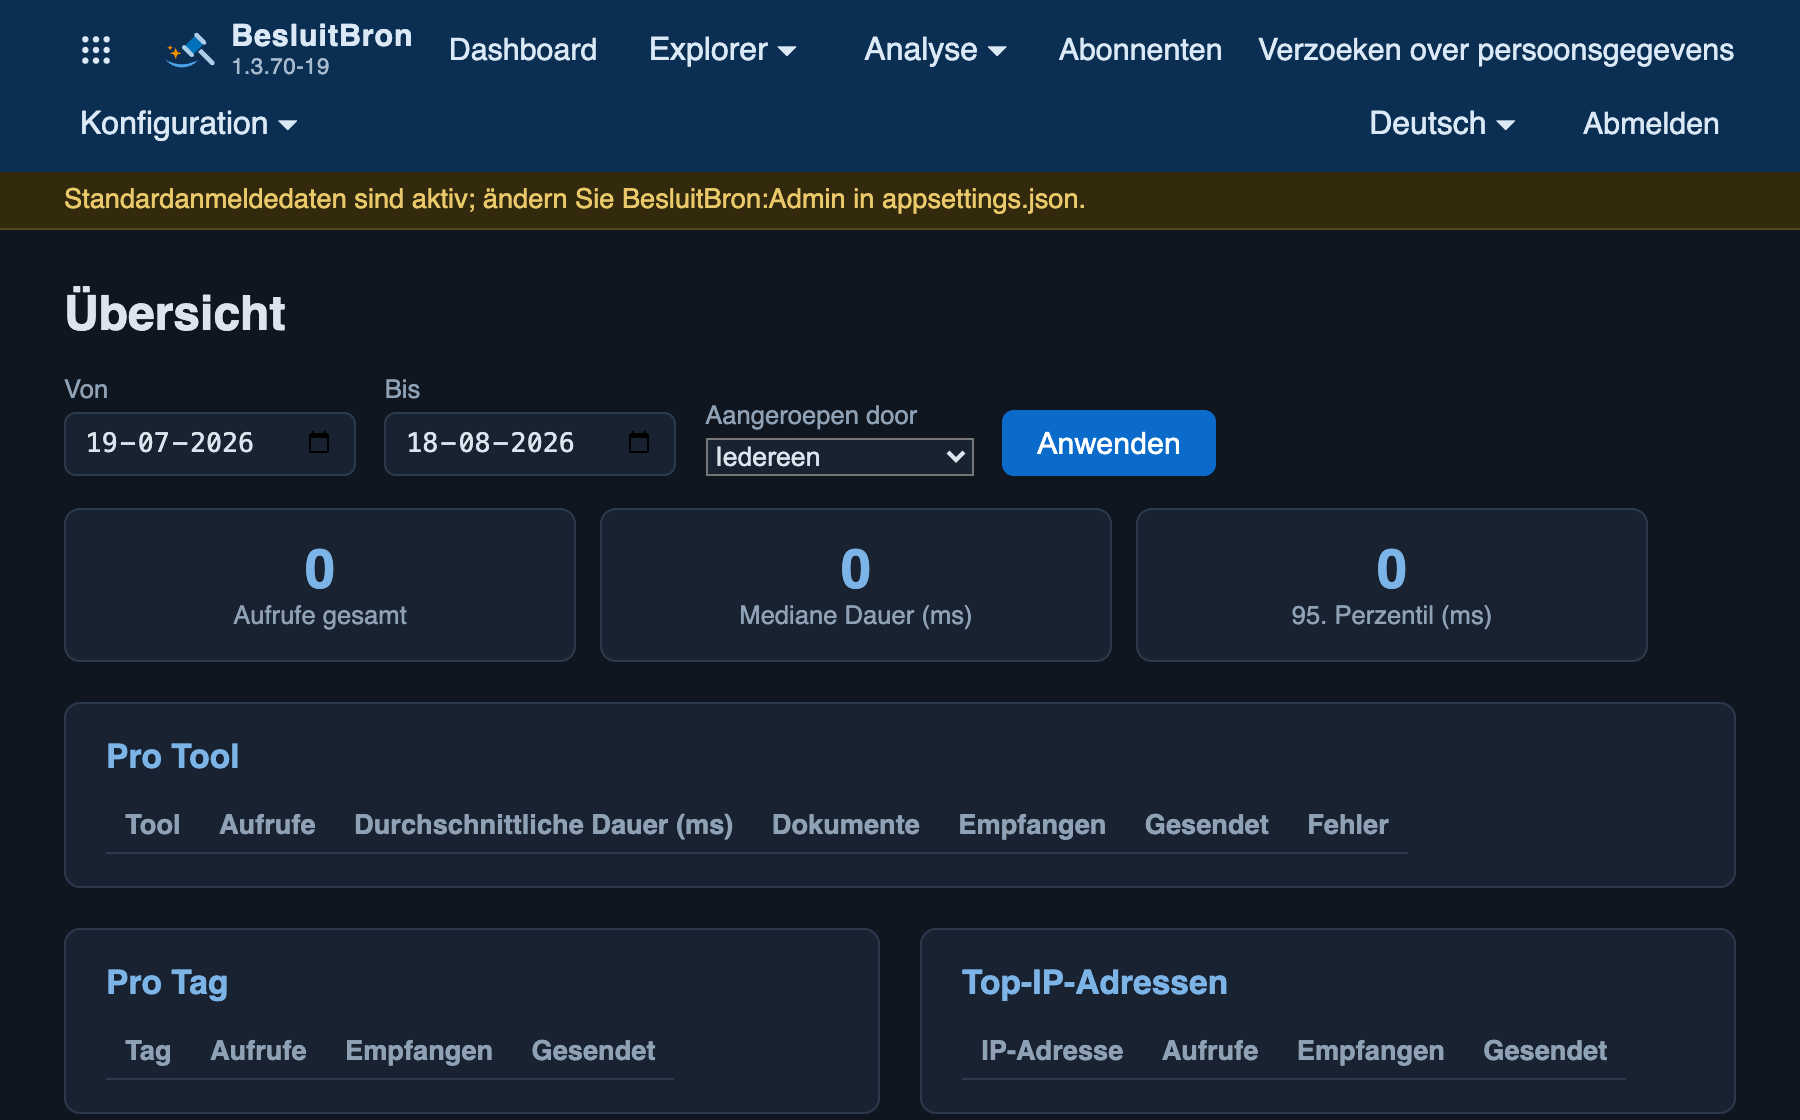The width and height of the screenshot is (1800, 1120).
Task: Open the Abonnenten page
Action: tap(1140, 50)
